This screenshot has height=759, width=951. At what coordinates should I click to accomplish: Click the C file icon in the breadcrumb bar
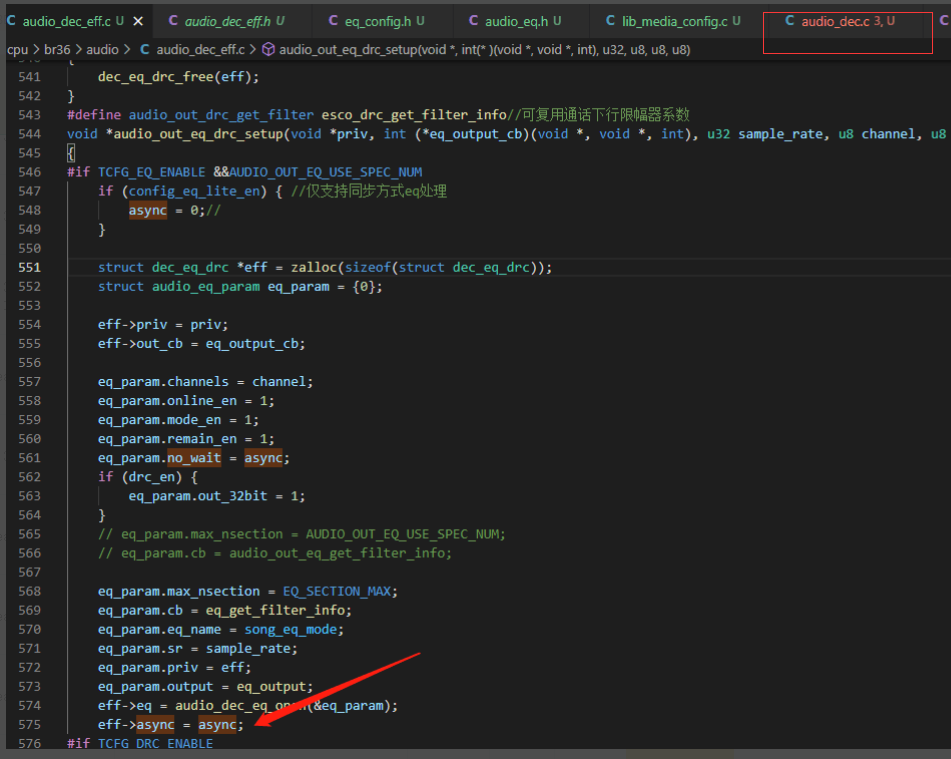click(145, 50)
